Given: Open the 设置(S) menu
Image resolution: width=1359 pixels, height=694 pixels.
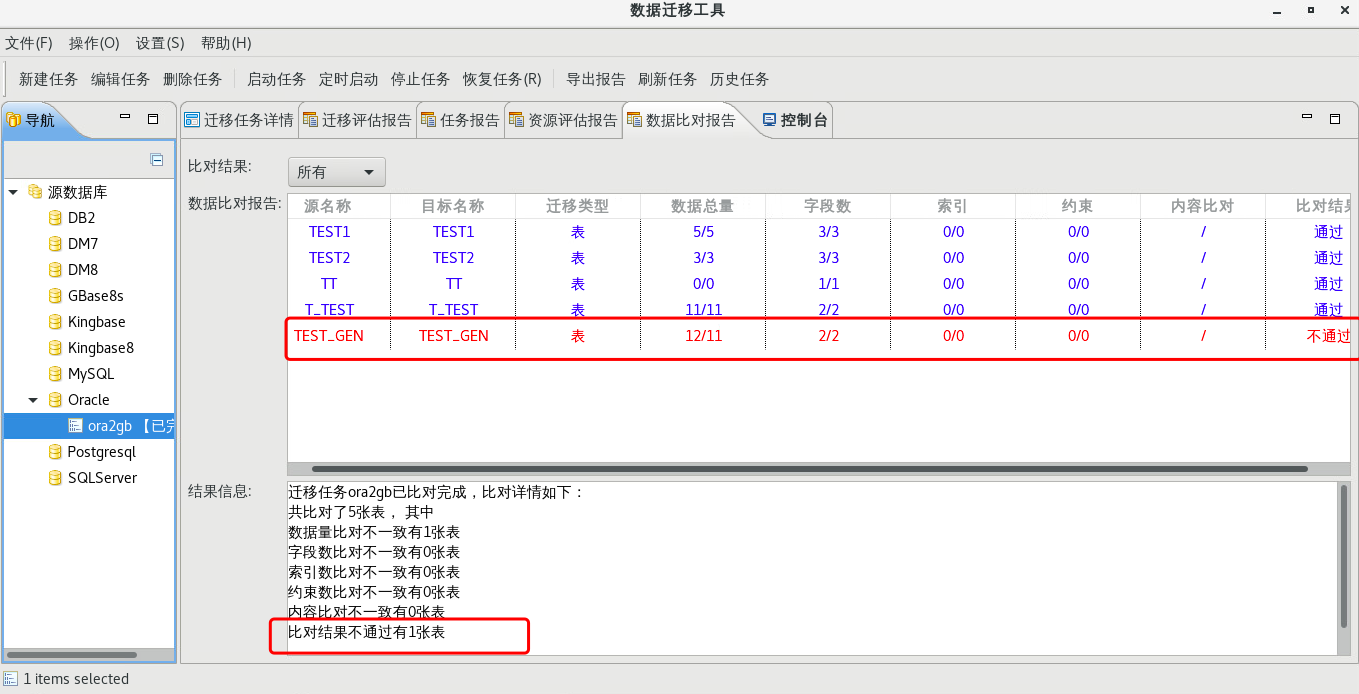Looking at the screenshot, I should click(160, 43).
